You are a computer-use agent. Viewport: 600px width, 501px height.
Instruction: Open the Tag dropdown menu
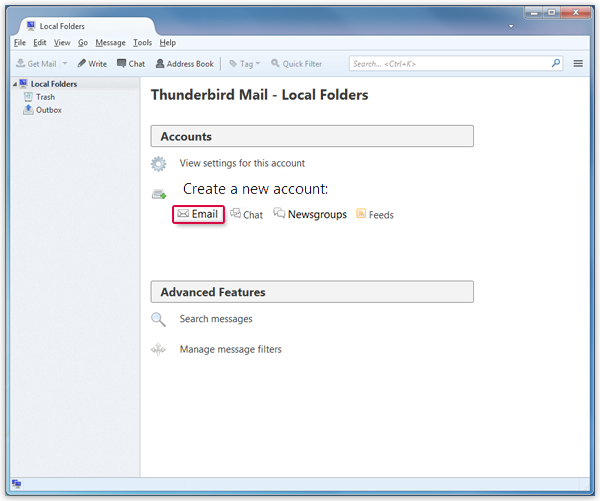(x=244, y=64)
